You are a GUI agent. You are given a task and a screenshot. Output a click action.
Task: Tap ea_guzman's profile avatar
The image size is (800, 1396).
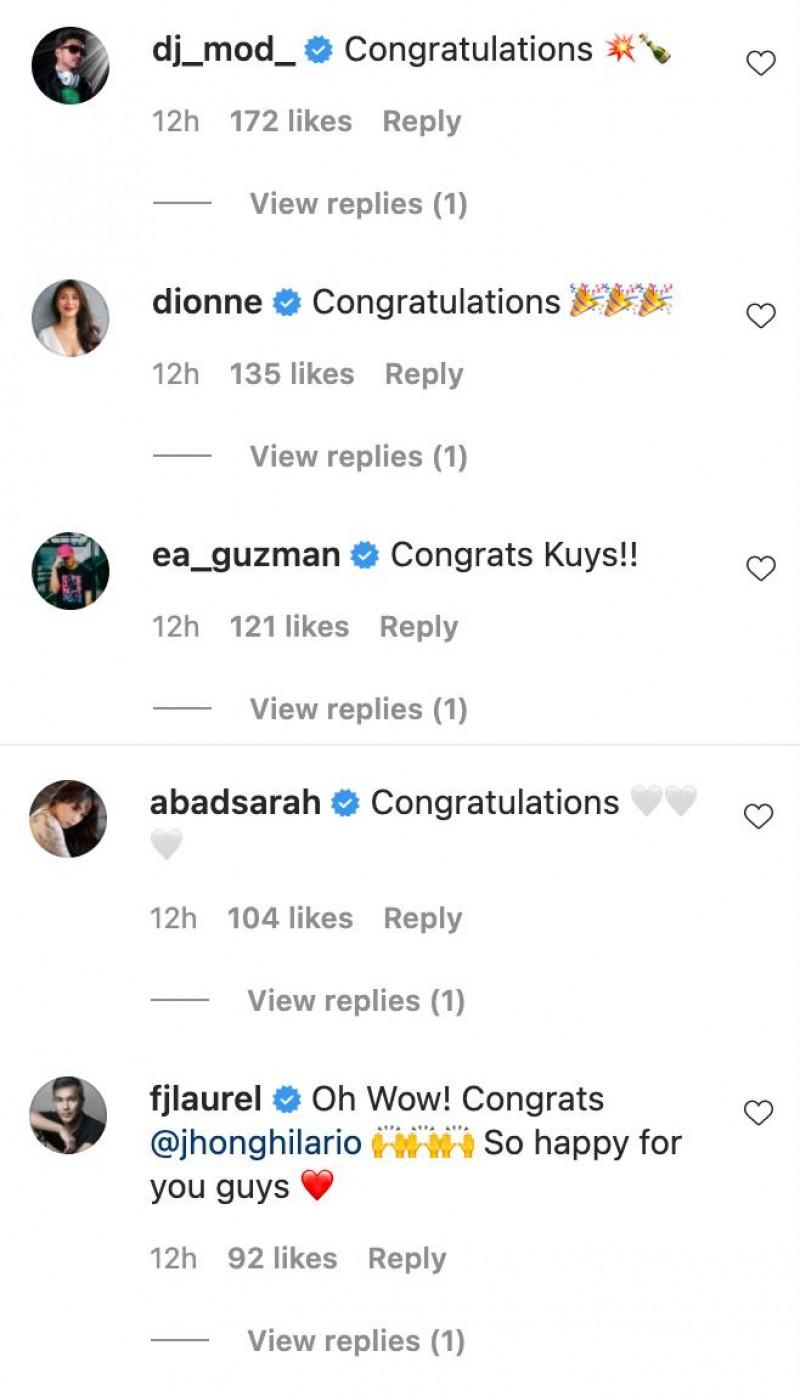[70, 571]
